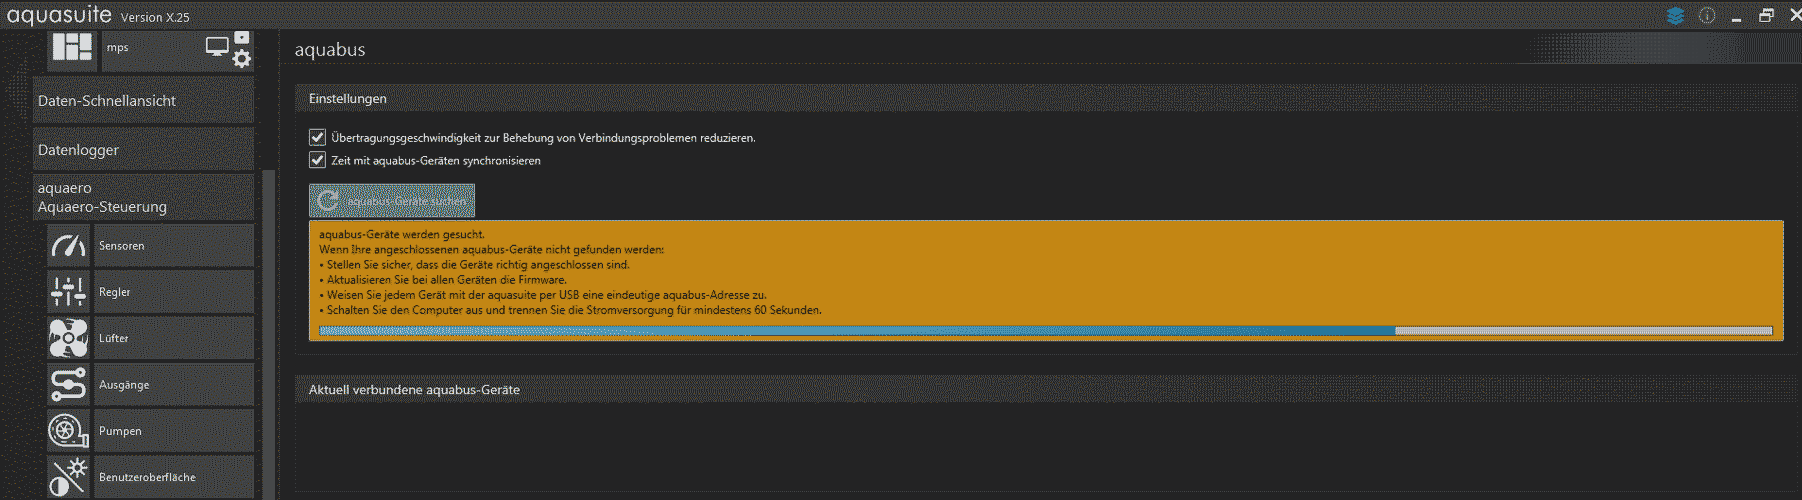1802x500 pixels.
Task: Click the aquabus page title
Action: [x=330, y=50]
